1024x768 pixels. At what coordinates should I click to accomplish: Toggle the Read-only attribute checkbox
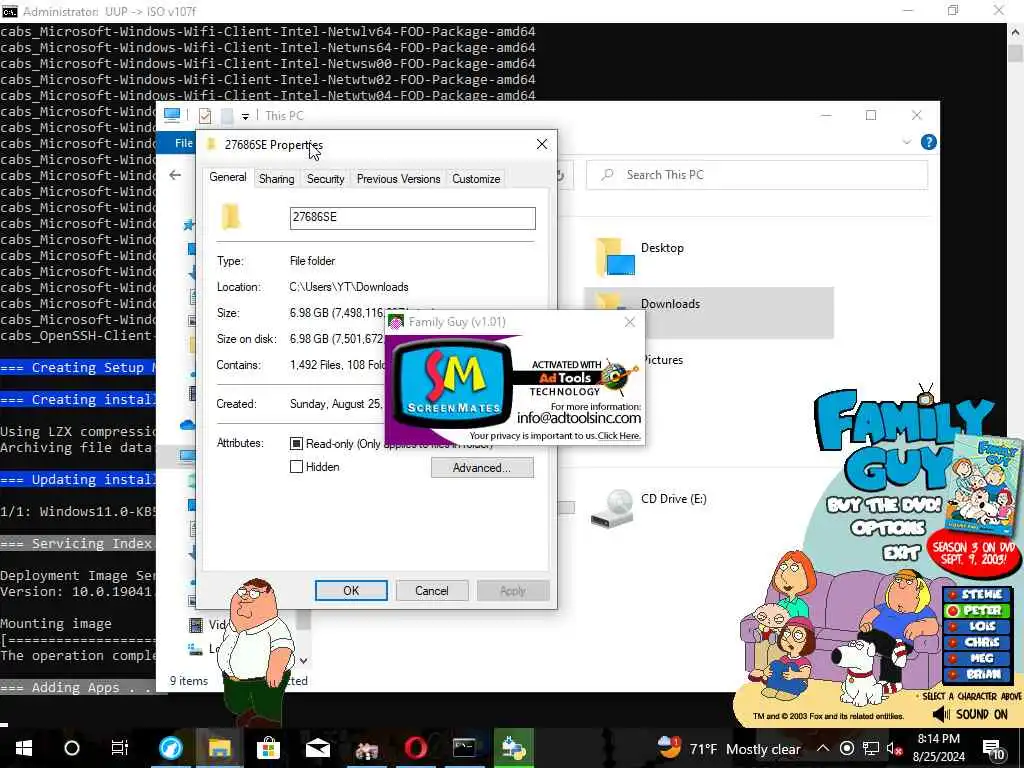[x=296, y=443]
